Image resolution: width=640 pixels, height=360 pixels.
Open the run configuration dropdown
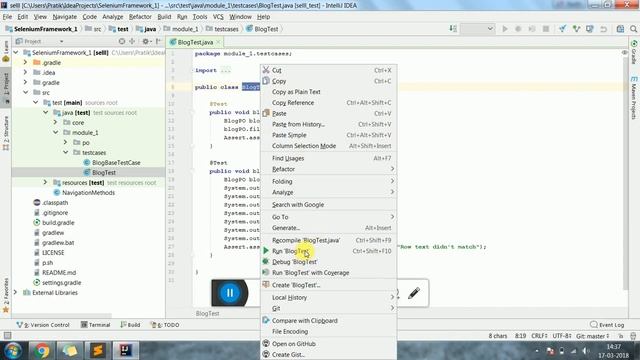(x=478, y=29)
